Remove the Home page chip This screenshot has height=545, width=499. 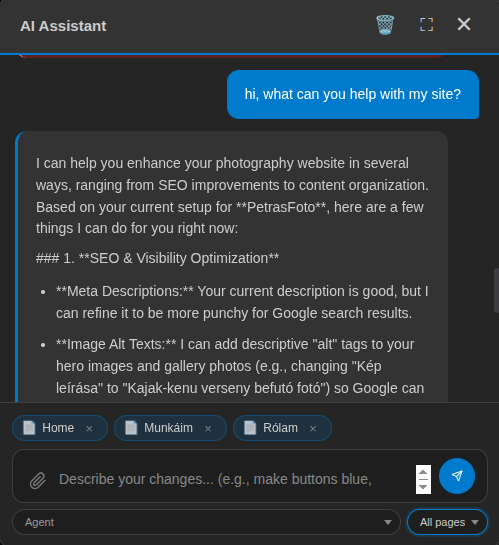click(89, 429)
